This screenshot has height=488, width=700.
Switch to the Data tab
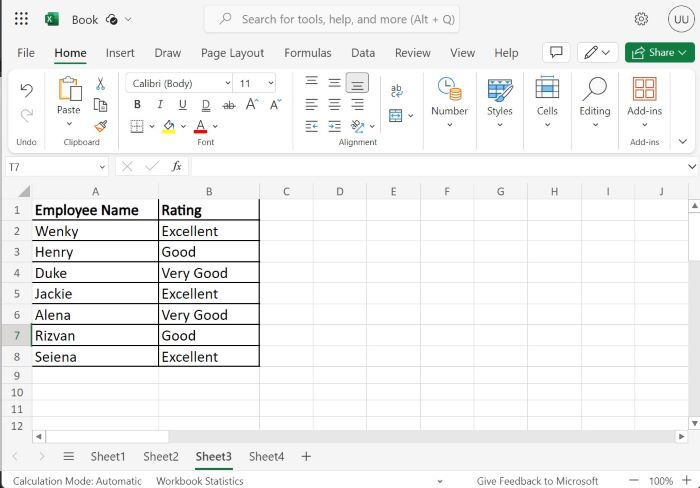363,53
